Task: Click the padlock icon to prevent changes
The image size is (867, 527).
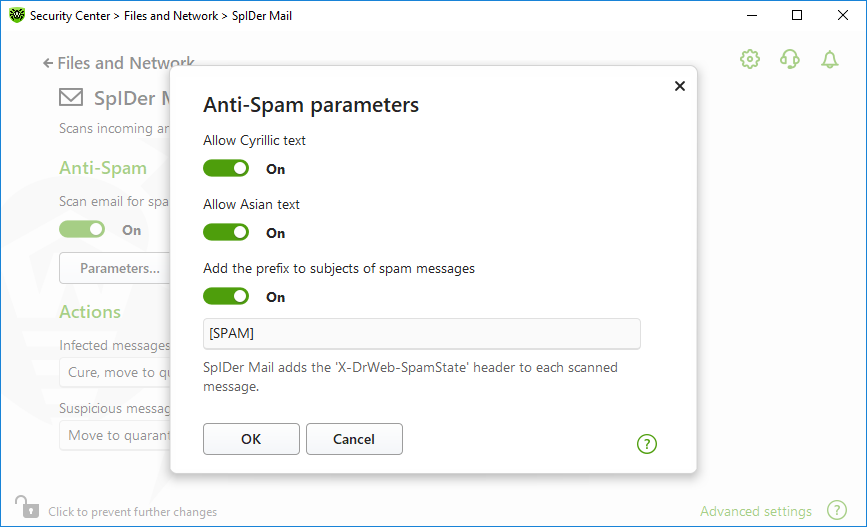Action: (27, 507)
